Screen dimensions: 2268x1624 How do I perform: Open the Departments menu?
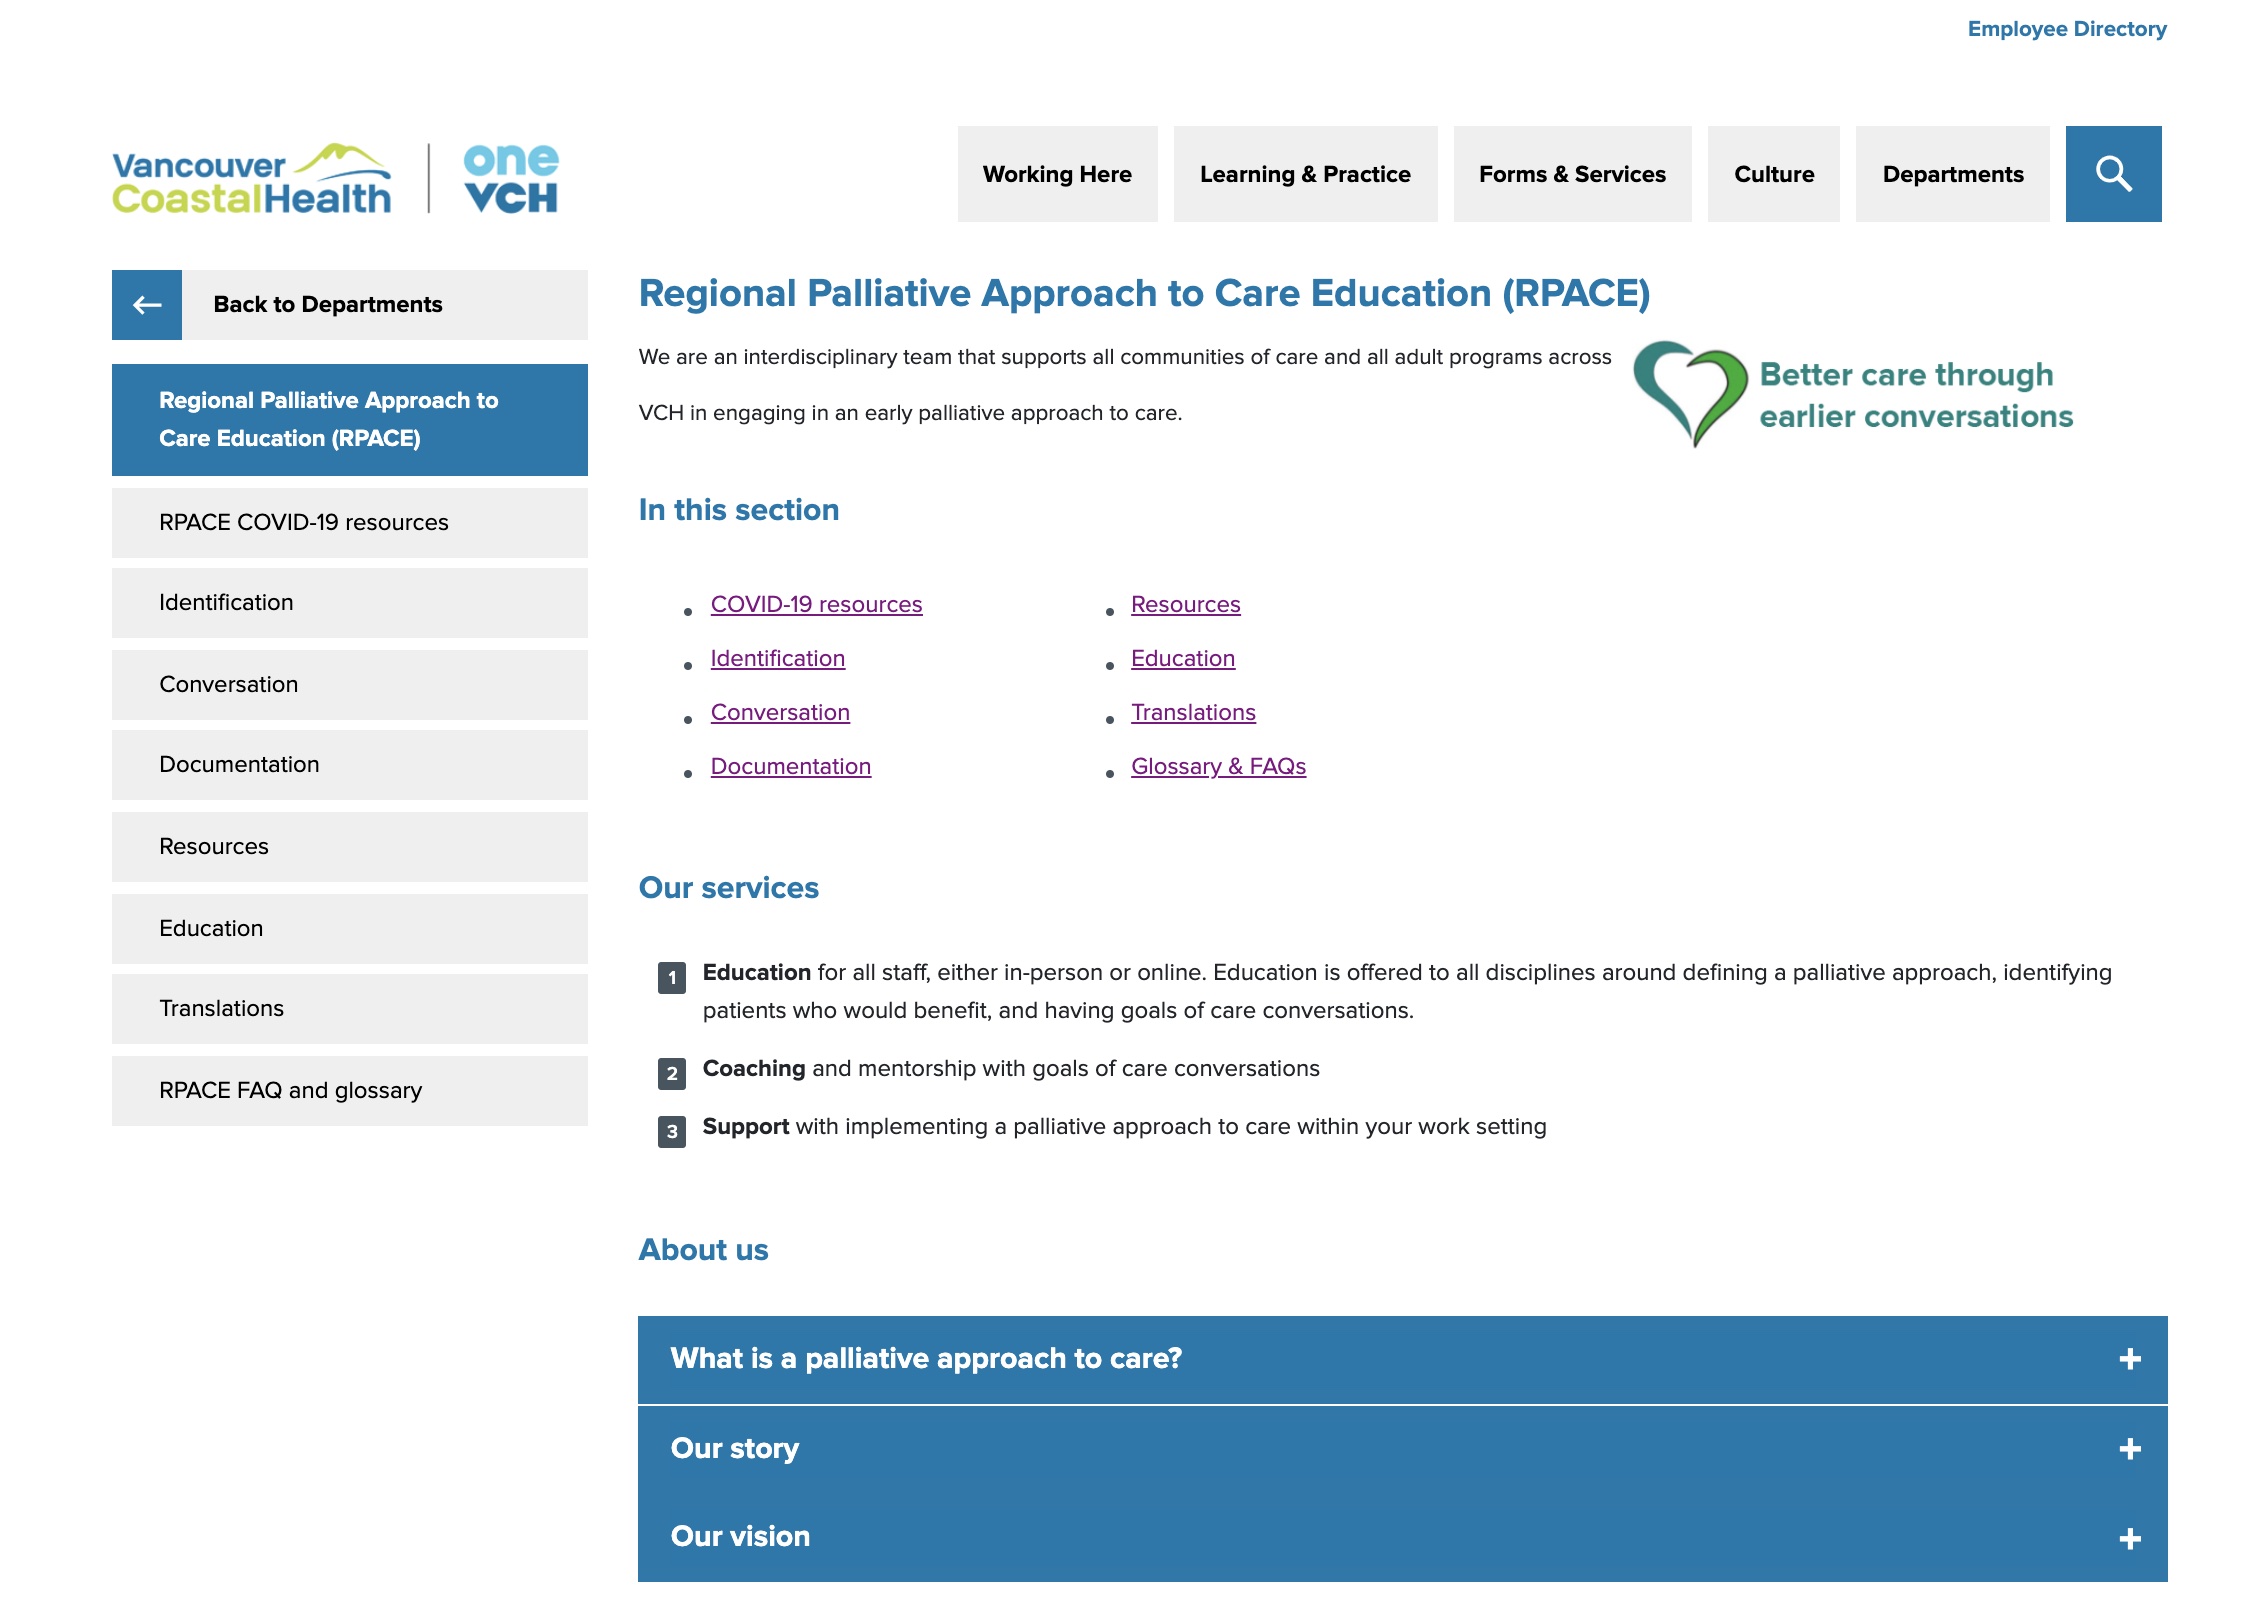[x=1952, y=174]
